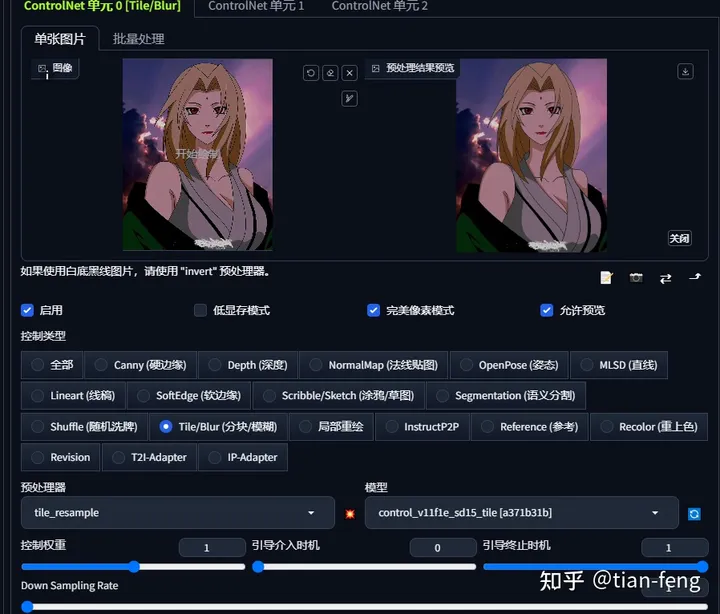This screenshot has width=720, height=614.
Task: Select the OpenPose (姿态) radio
Action: coord(466,365)
